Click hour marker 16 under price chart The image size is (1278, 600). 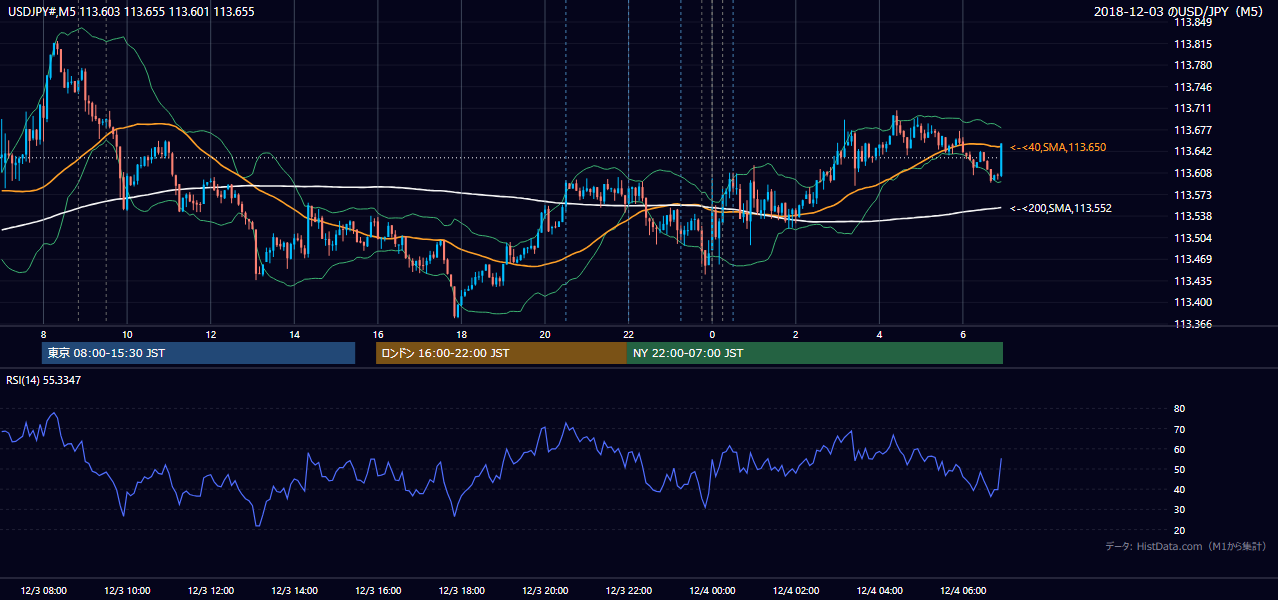coord(377,334)
